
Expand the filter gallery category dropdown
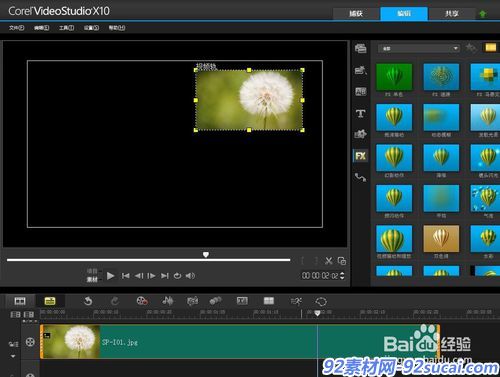[x=419, y=49]
